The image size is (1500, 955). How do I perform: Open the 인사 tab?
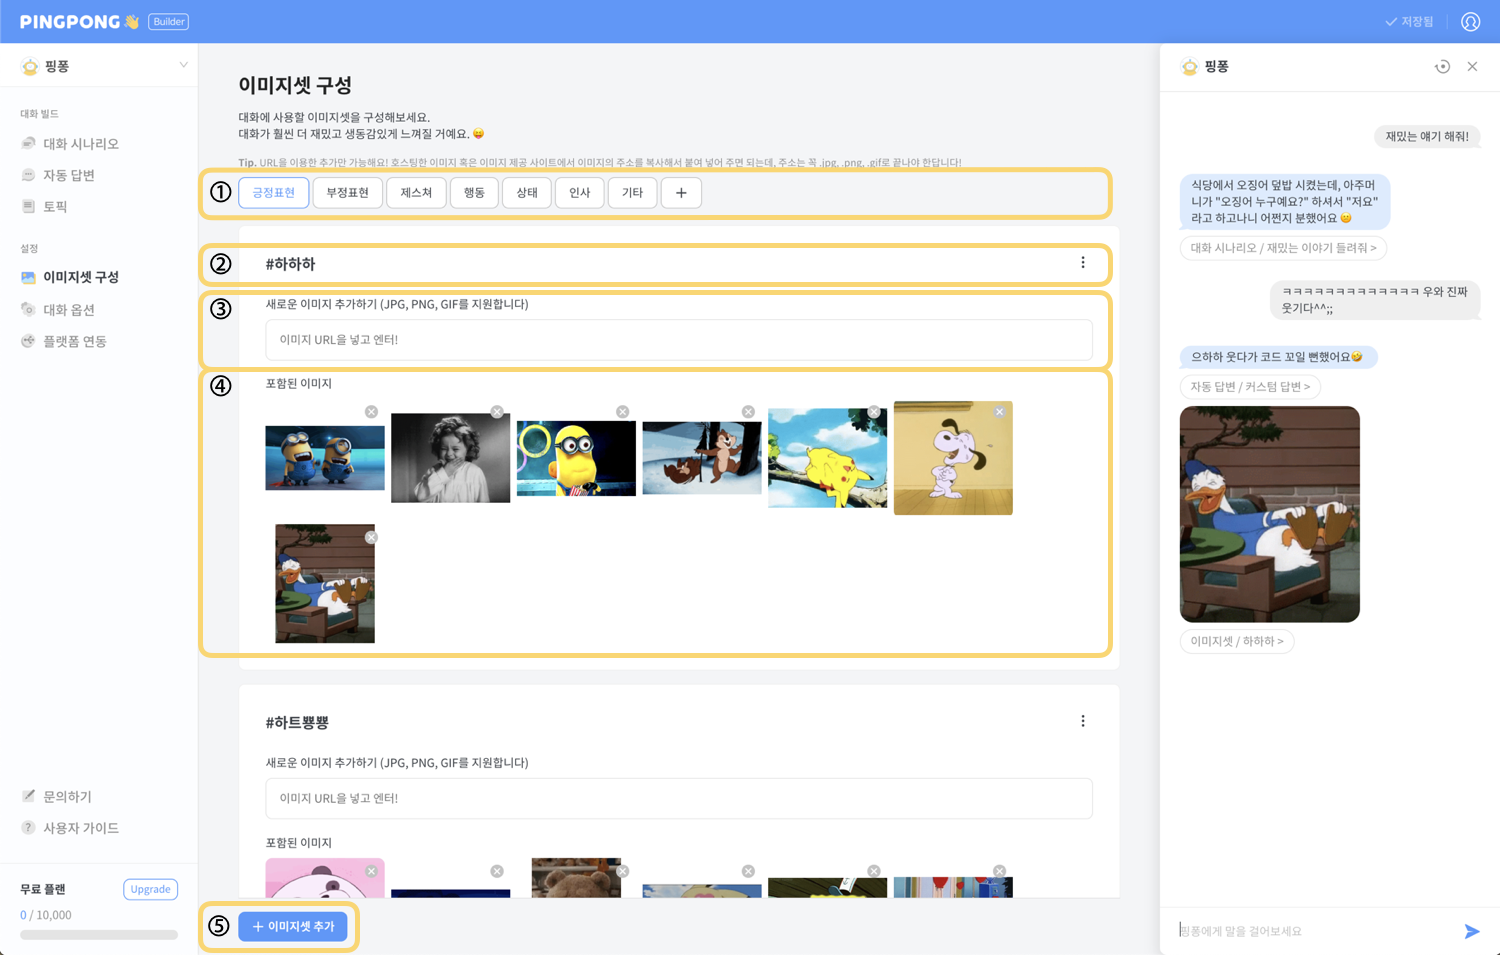click(x=580, y=193)
